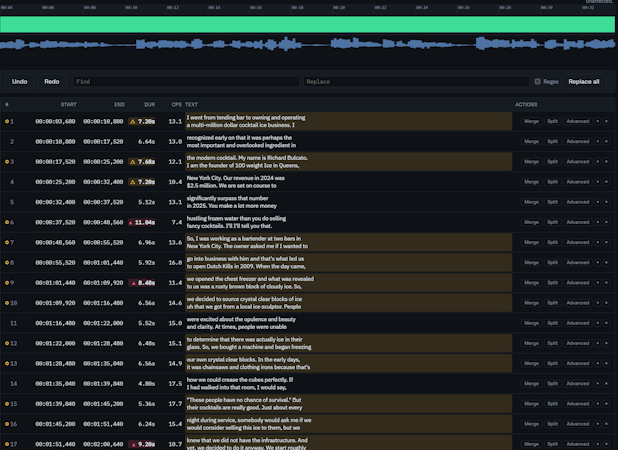Click the plus icon in row 12
618x450 pixels.
598,343
